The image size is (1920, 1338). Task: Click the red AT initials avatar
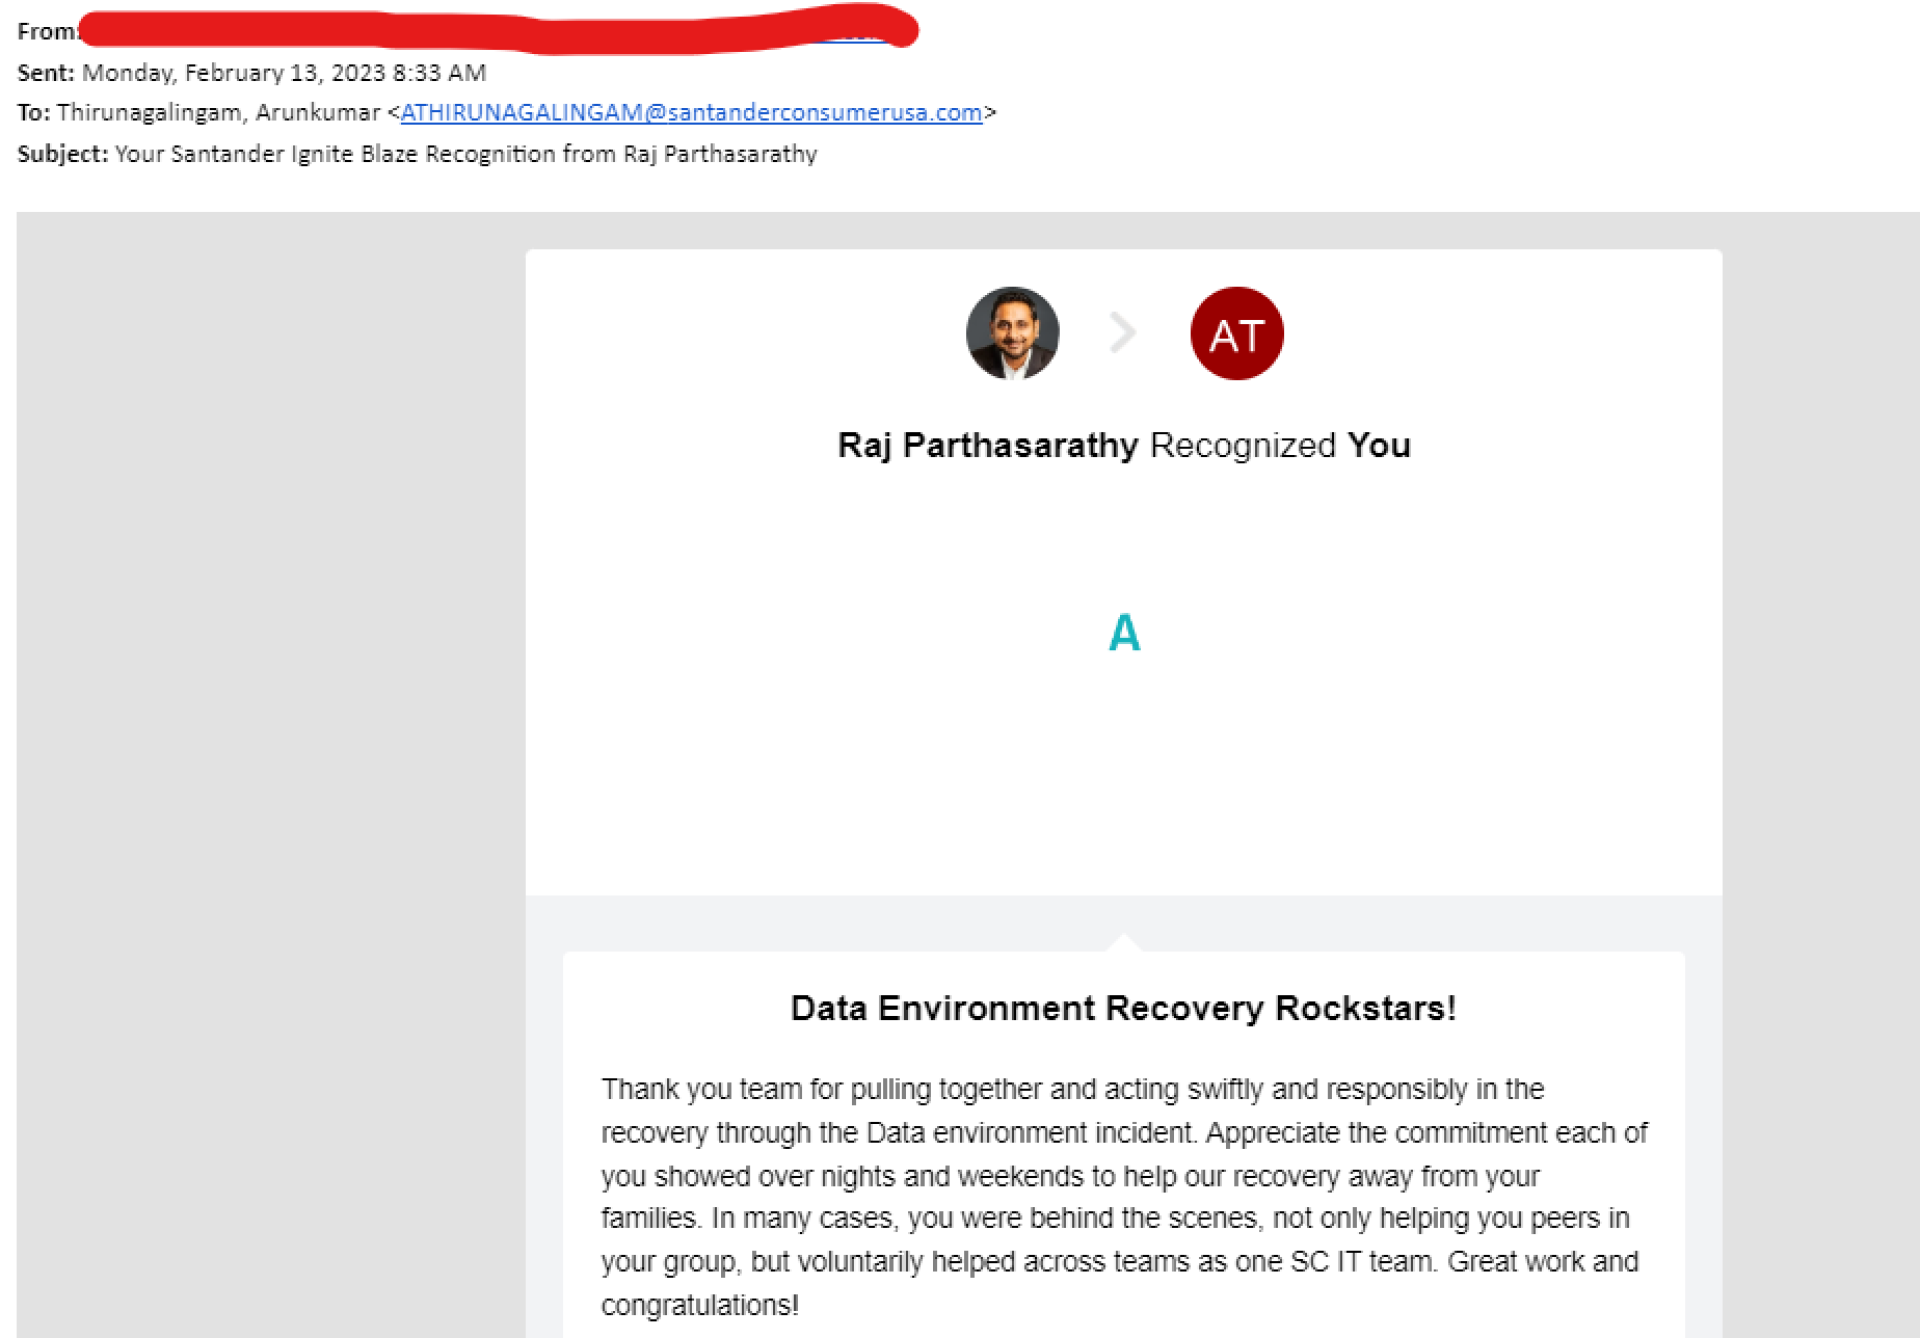(x=1237, y=333)
